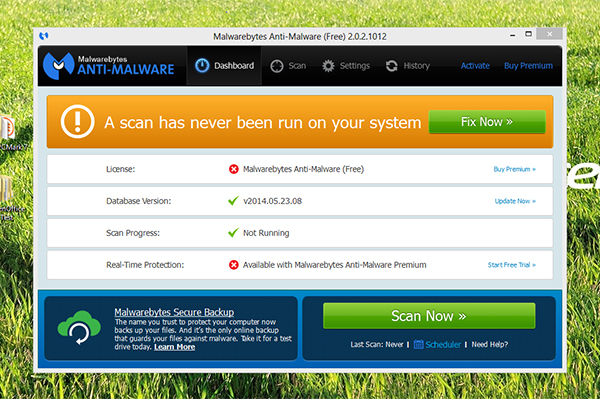Screen dimensions: 600x399
Task: Open the Malwarebytes Secure Backup heading link
Action: click(x=174, y=312)
